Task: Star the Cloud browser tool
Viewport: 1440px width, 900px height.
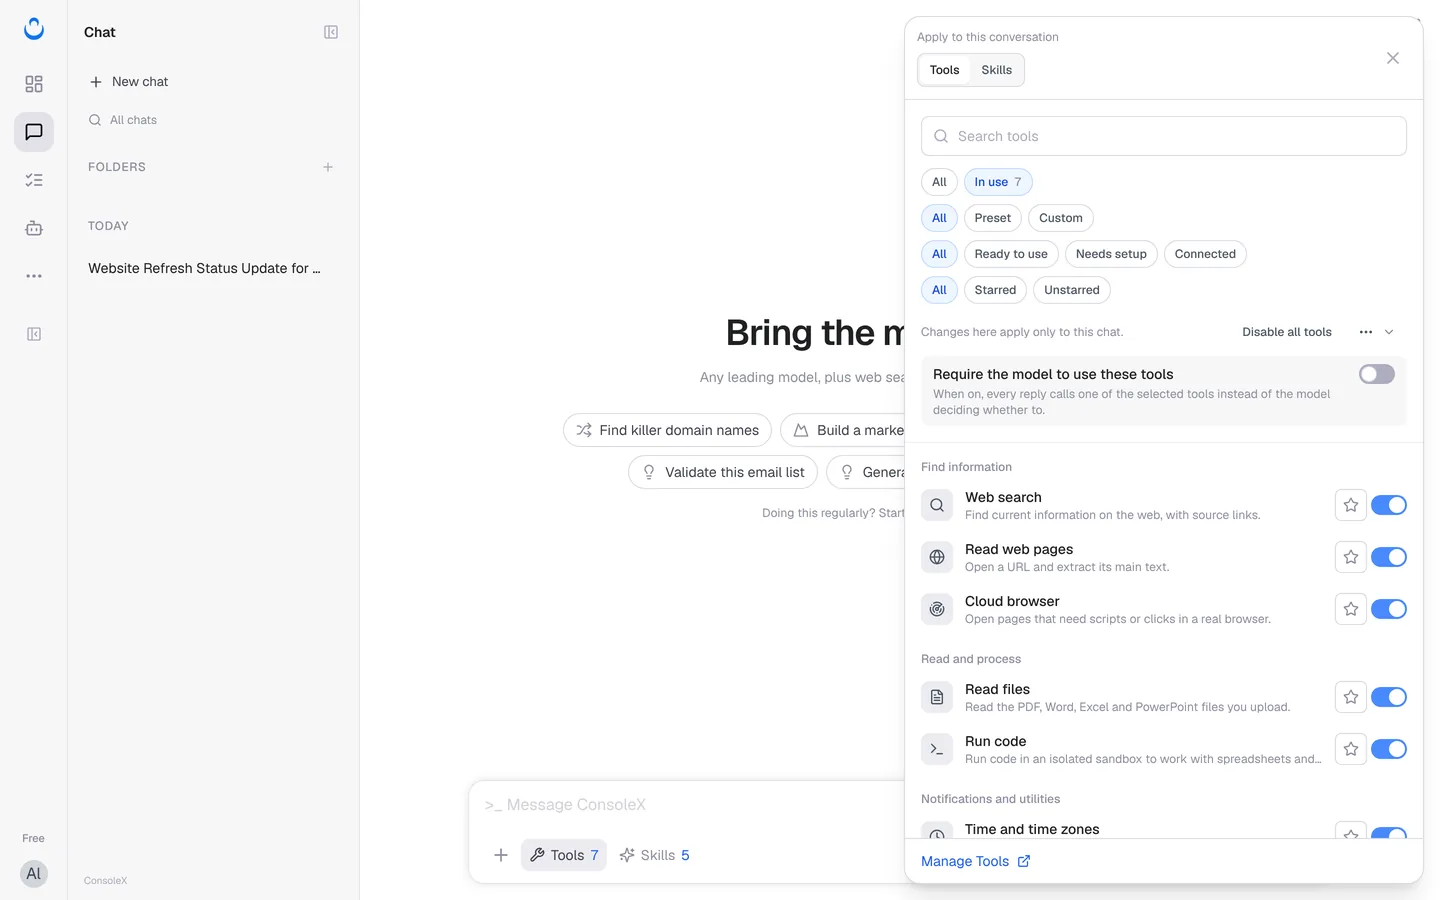Action: pos(1351,609)
